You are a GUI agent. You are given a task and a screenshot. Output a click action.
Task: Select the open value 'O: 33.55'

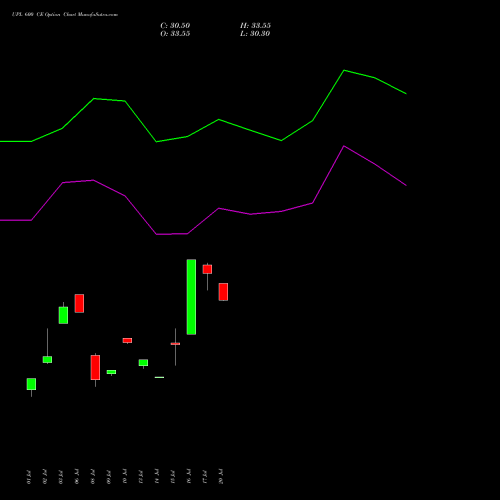point(175,34)
